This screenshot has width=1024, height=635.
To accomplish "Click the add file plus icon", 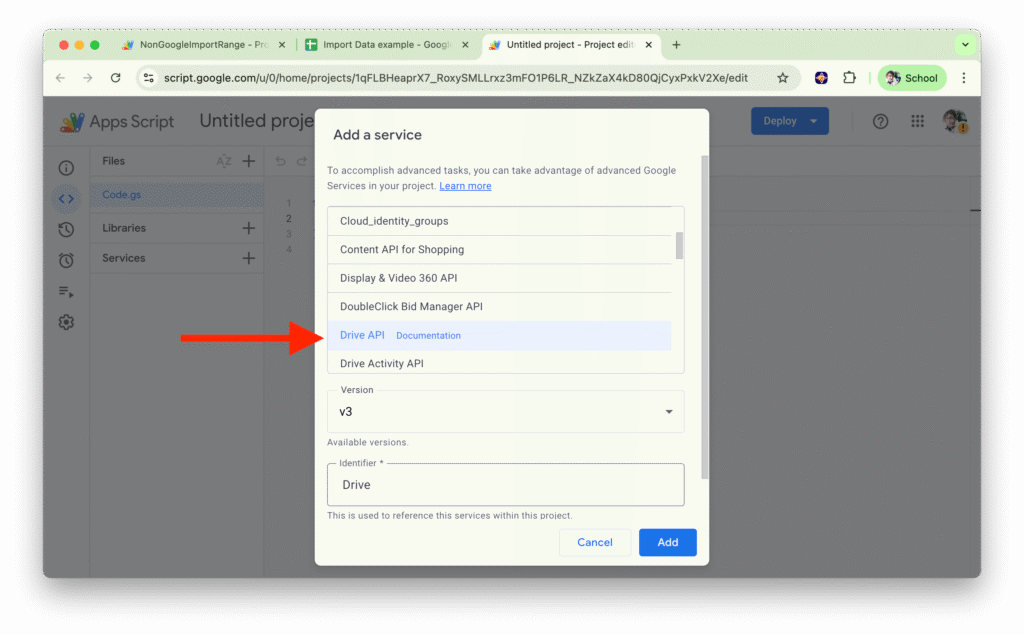I will click(249, 161).
